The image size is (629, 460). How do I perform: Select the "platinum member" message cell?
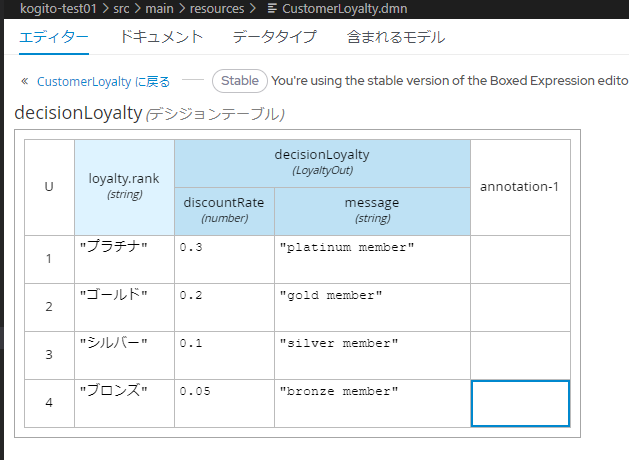point(372,259)
